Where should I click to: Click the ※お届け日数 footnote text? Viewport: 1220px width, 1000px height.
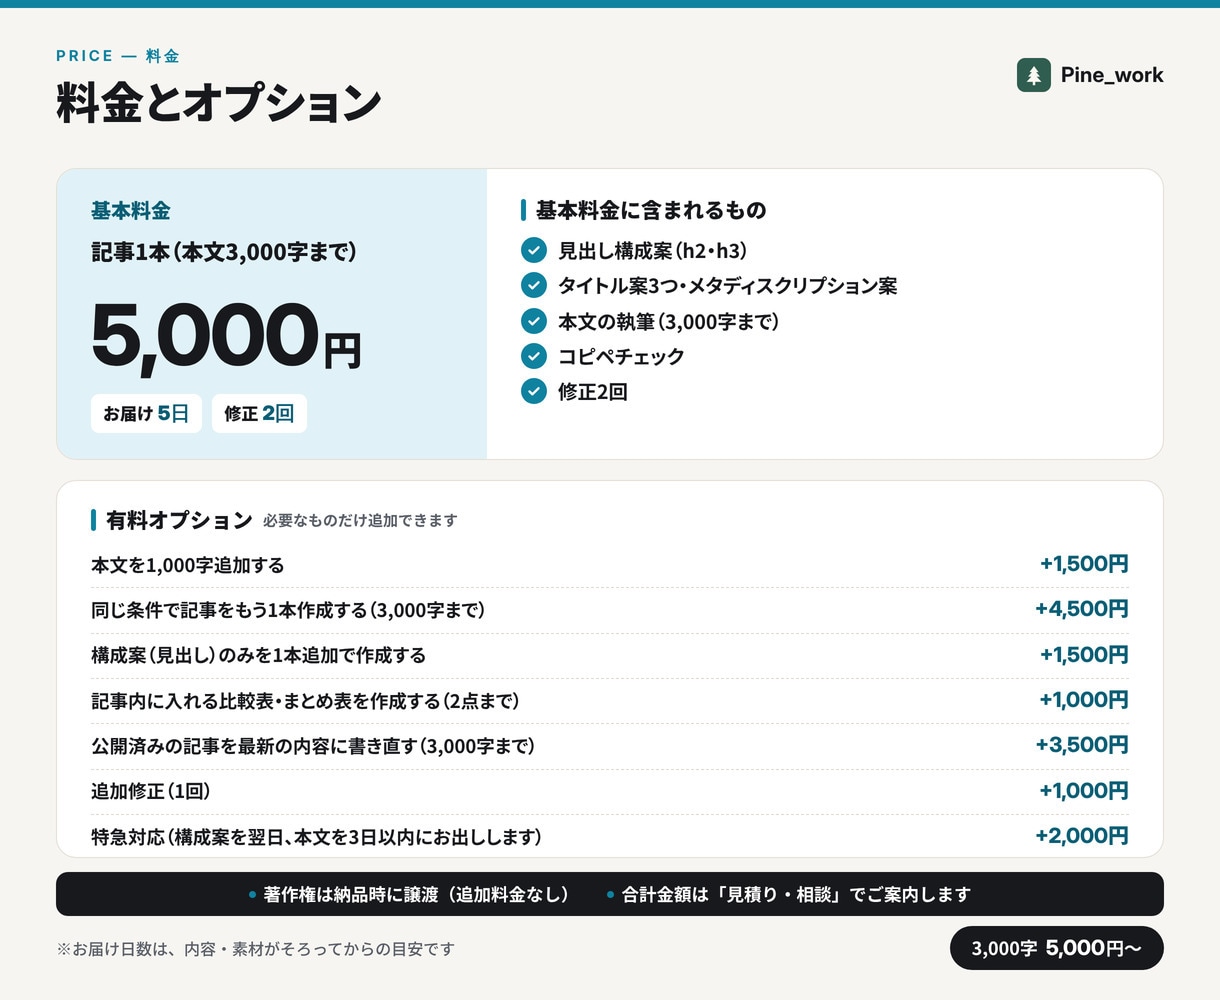[x=256, y=949]
